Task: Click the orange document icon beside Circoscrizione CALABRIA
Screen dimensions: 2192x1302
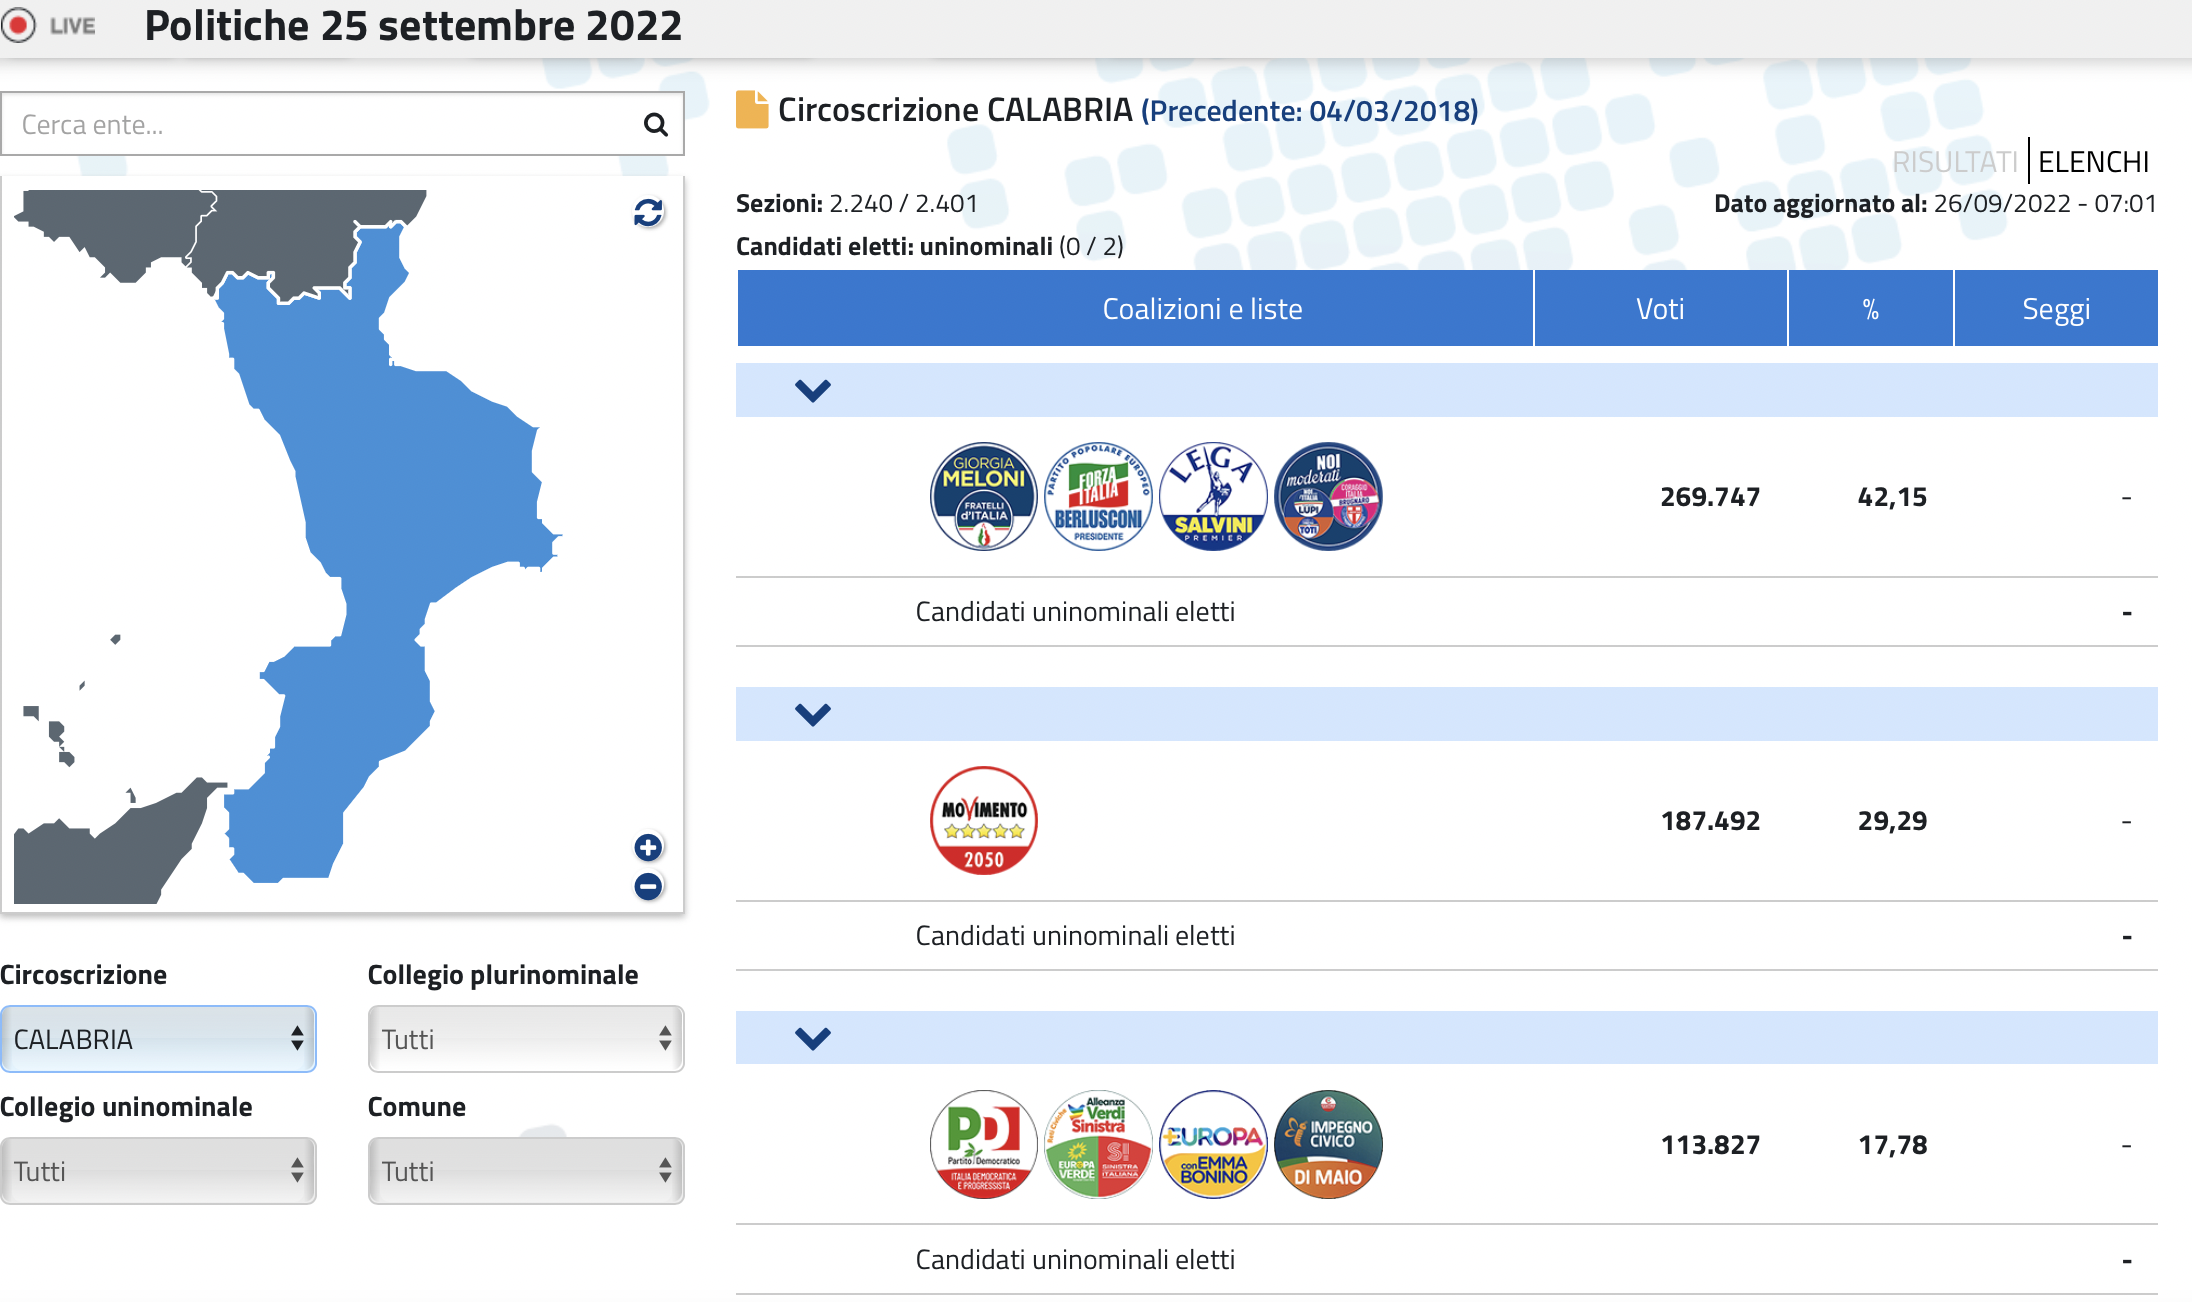Action: pos(752,110)
